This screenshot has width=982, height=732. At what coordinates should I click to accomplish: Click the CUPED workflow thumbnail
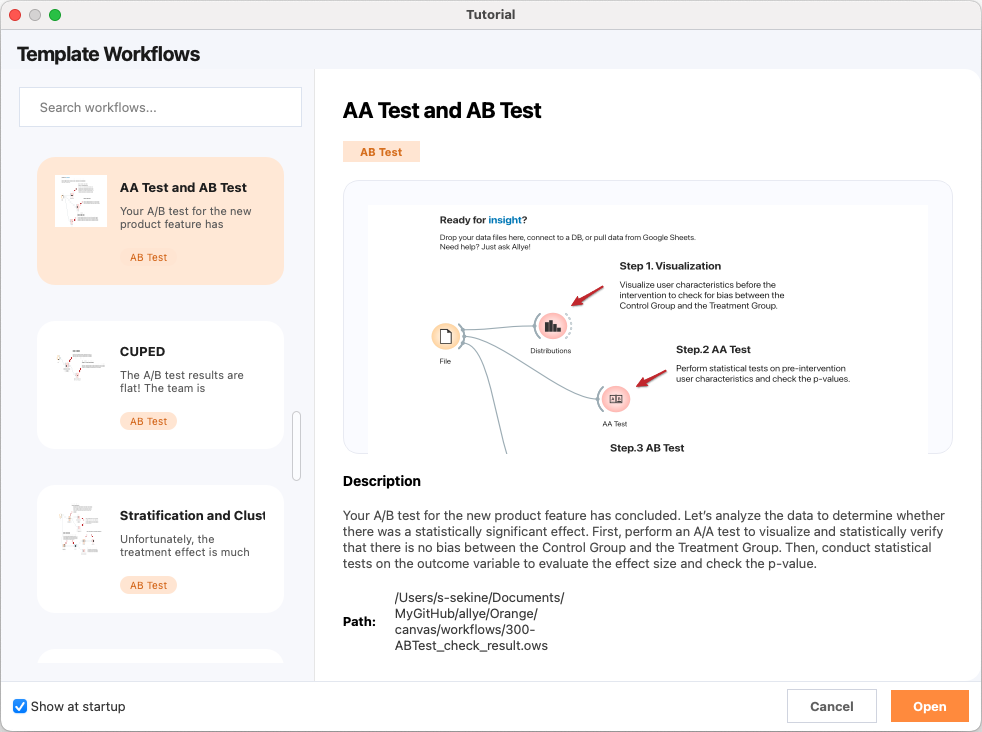(80, 364)
